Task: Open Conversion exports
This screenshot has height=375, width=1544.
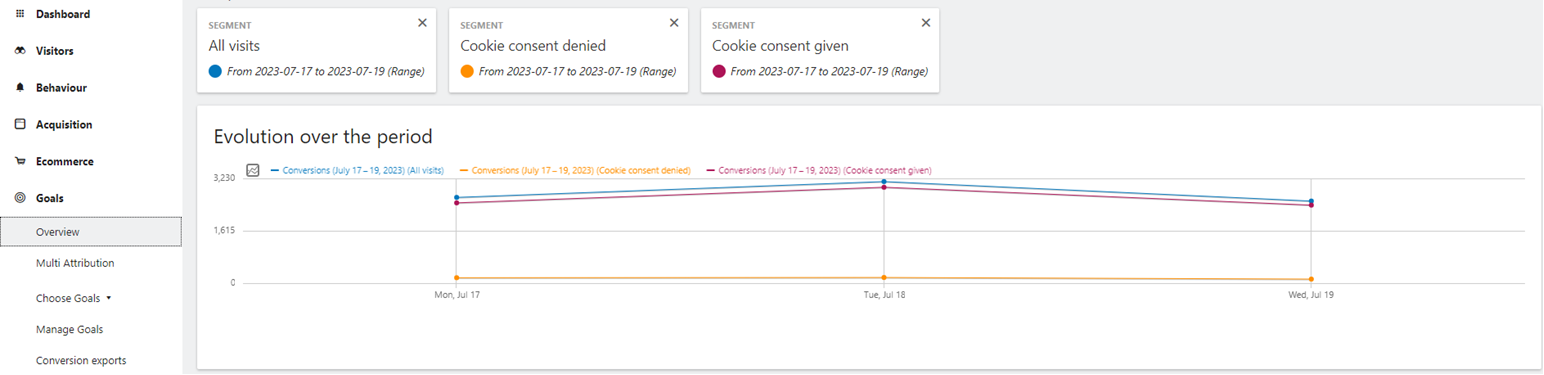Action: [81, 361]
